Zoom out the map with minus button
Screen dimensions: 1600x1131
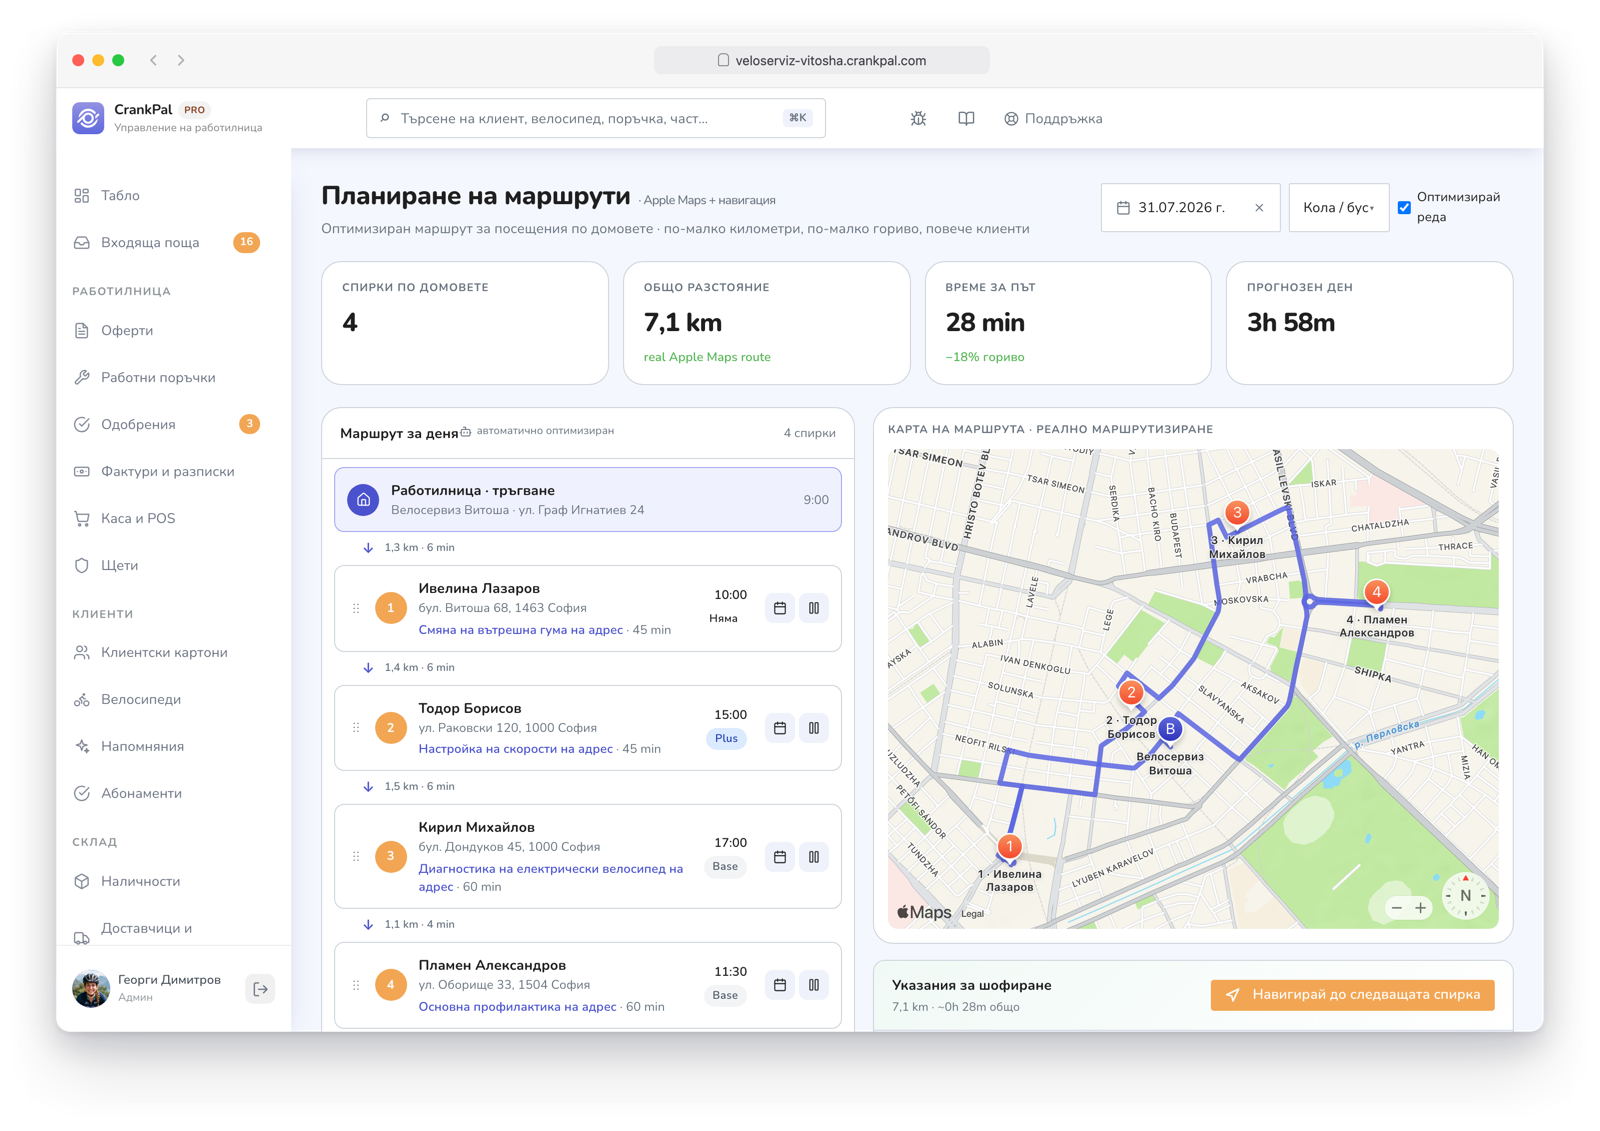point(1397,908)
